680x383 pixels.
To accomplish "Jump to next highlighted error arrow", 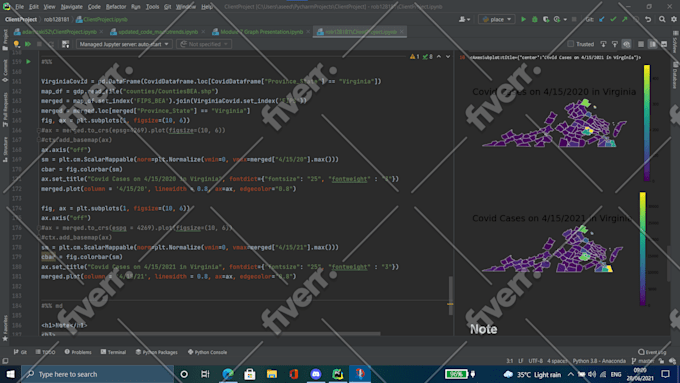I will [448, 57].
